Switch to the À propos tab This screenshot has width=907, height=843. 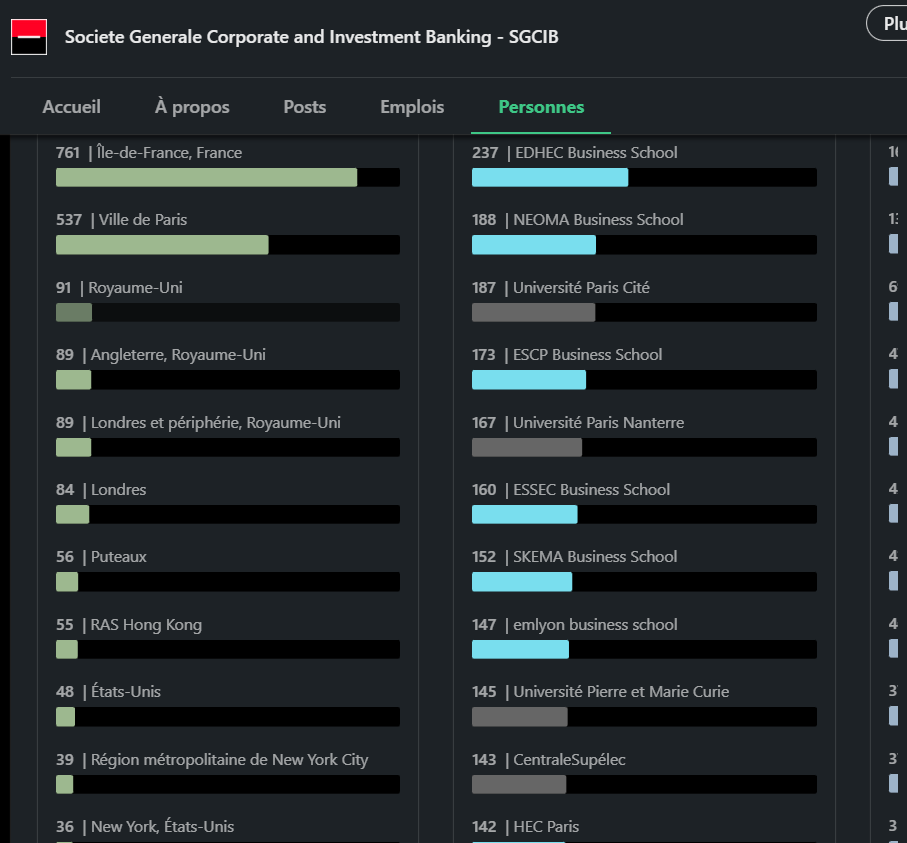pyautogui.click(x=192, y=107)
